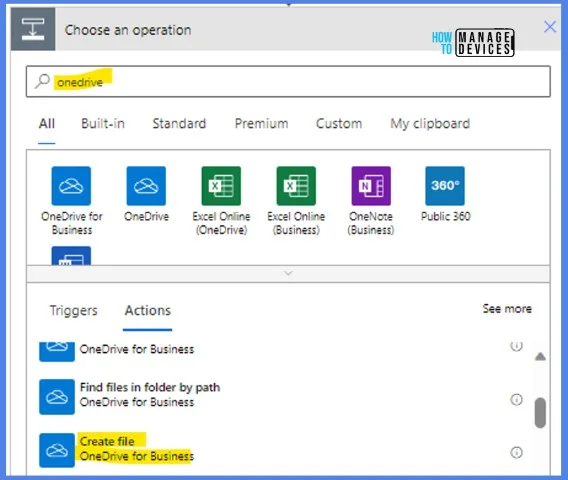Click the See more link
The width and height of the screenshot is (568, 480).
507,309
